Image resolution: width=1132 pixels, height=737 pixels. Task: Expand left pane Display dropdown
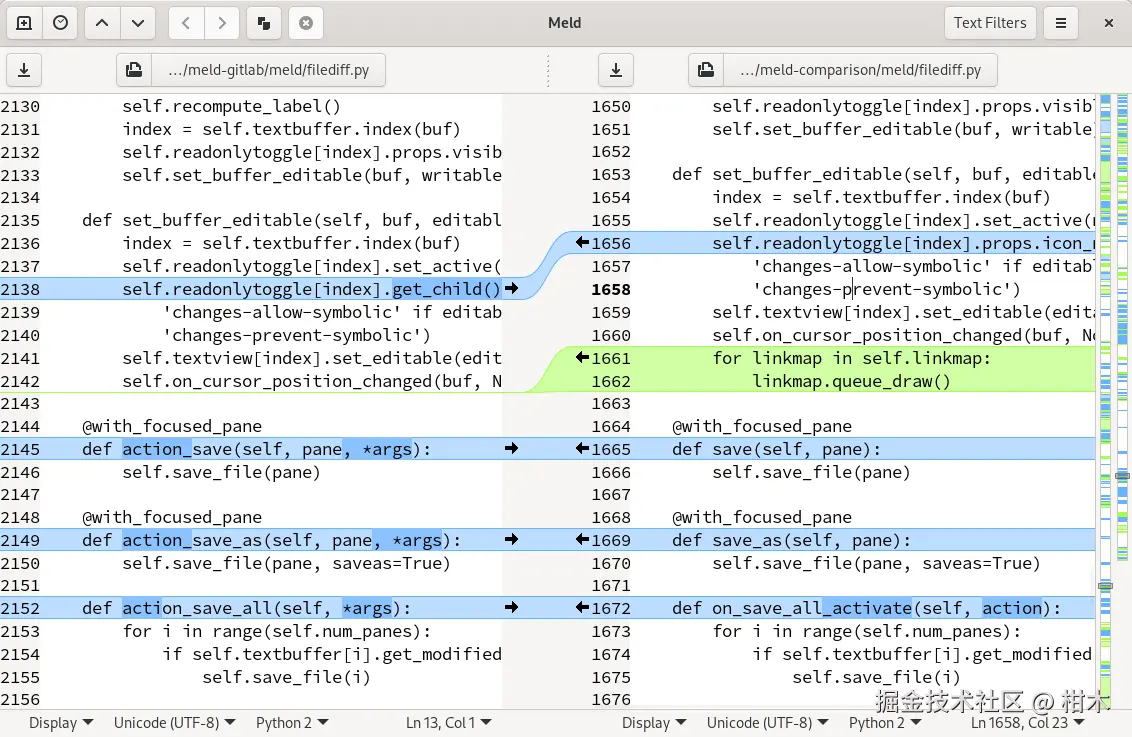click(x=61, y=723)
